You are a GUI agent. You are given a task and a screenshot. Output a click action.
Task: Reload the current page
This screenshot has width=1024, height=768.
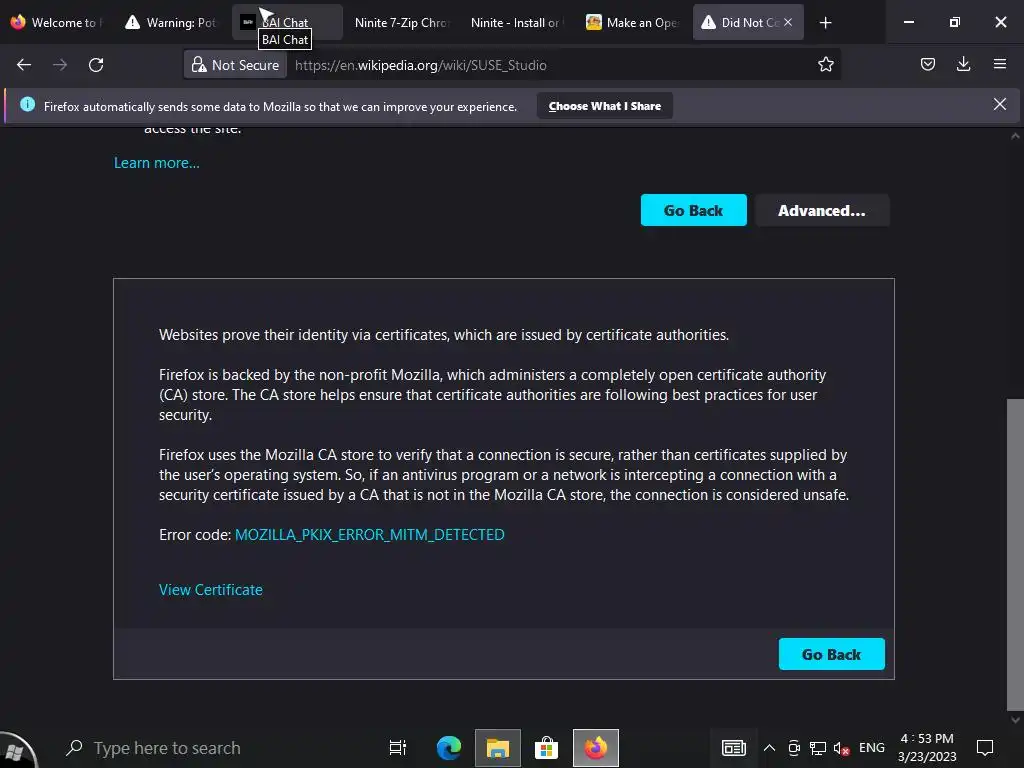96,65
